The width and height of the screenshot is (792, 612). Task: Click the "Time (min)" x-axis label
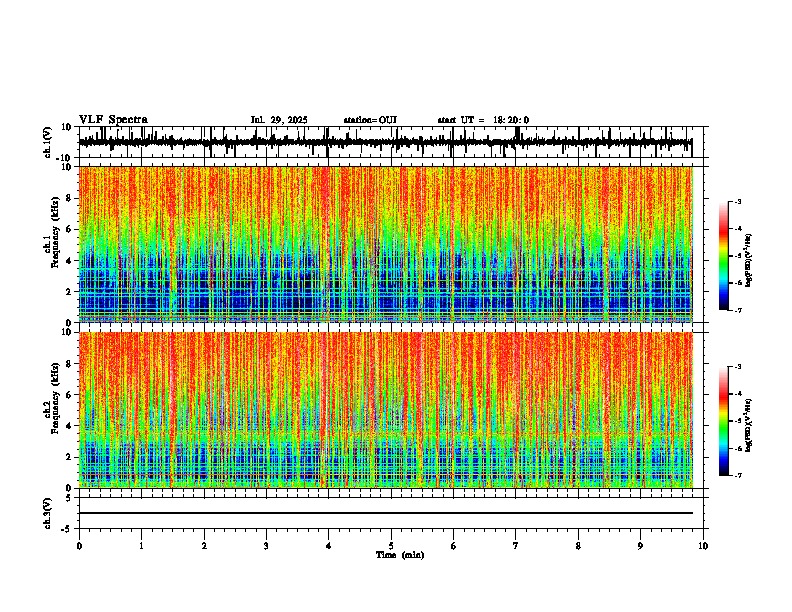(x=400, y=555)
